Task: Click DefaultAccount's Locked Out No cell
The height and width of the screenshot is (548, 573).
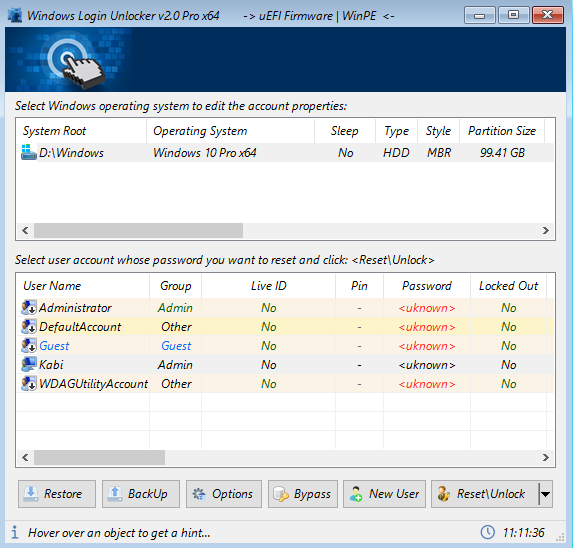Action: (508, 327)
